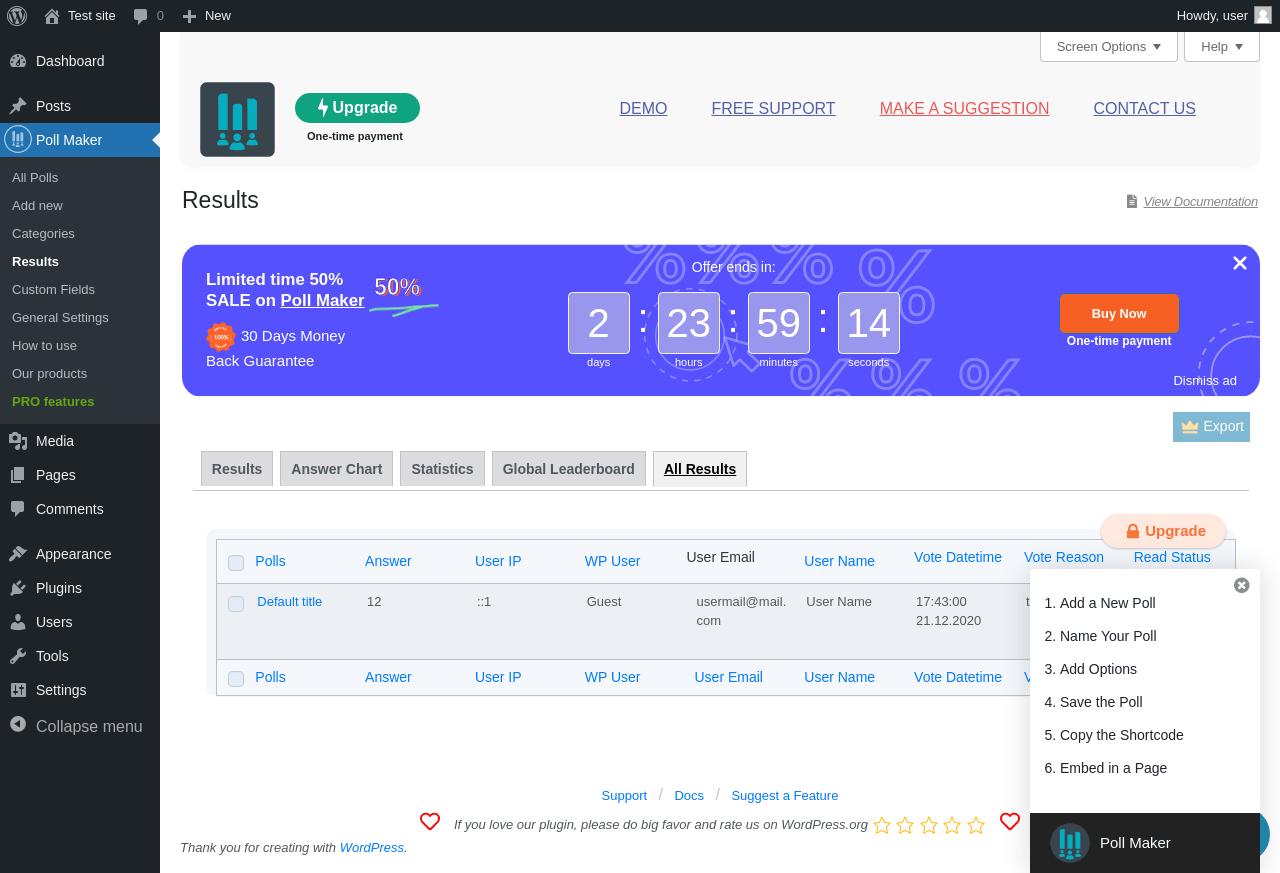
Task: Open the Default title poll link
Action: point(290,602)
